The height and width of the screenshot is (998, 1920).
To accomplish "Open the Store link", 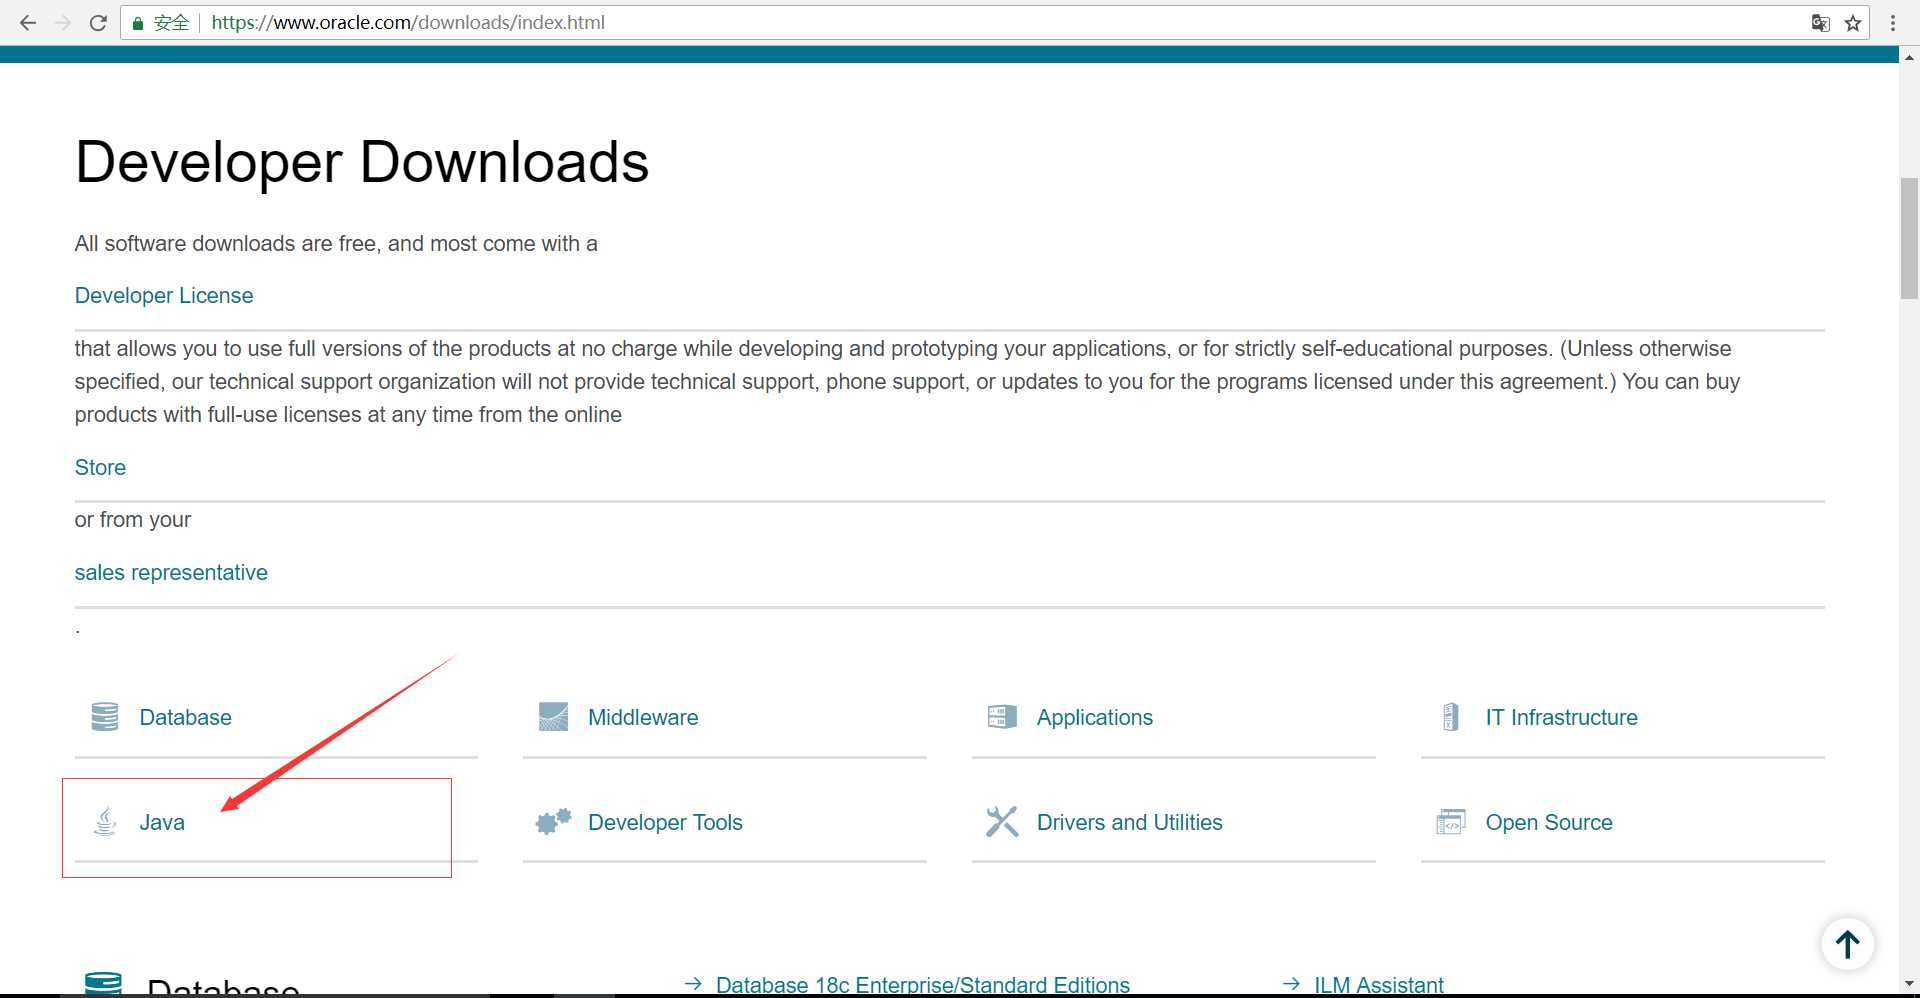I will point(100,467).
